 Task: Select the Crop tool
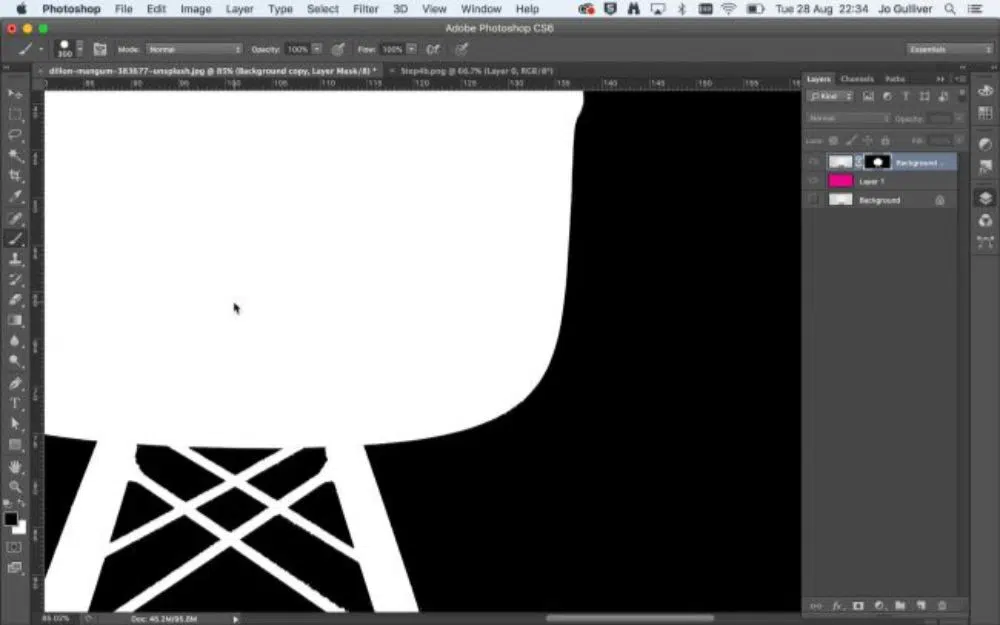click(15, 176)
